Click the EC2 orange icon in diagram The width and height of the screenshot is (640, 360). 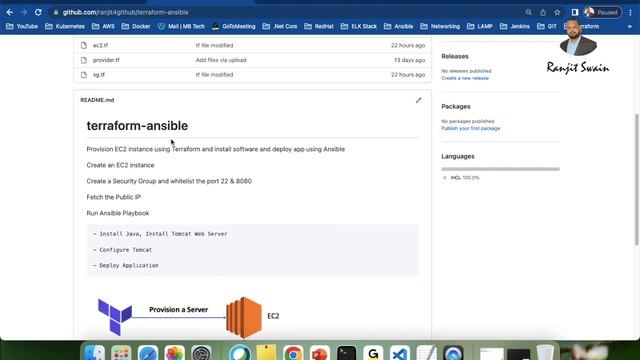(244, 317)
